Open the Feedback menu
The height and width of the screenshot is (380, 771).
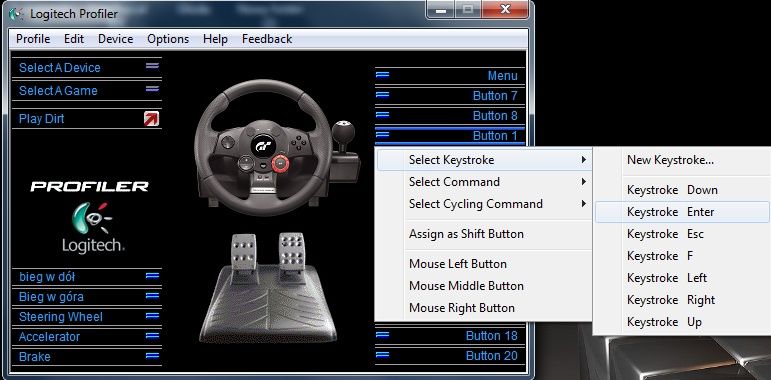click(267, 39)
